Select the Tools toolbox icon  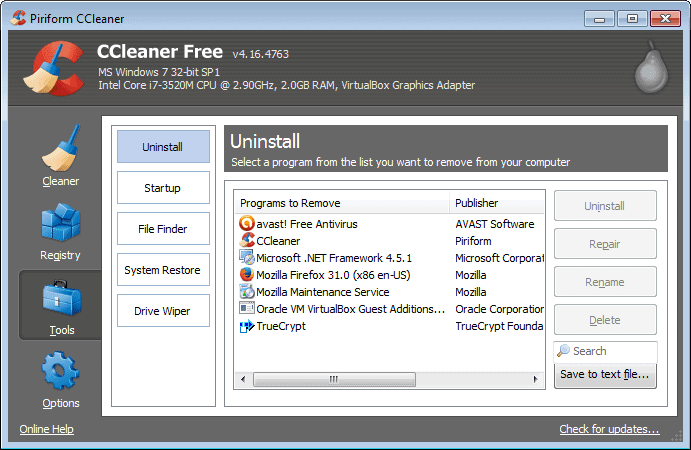tap(62, 298)
